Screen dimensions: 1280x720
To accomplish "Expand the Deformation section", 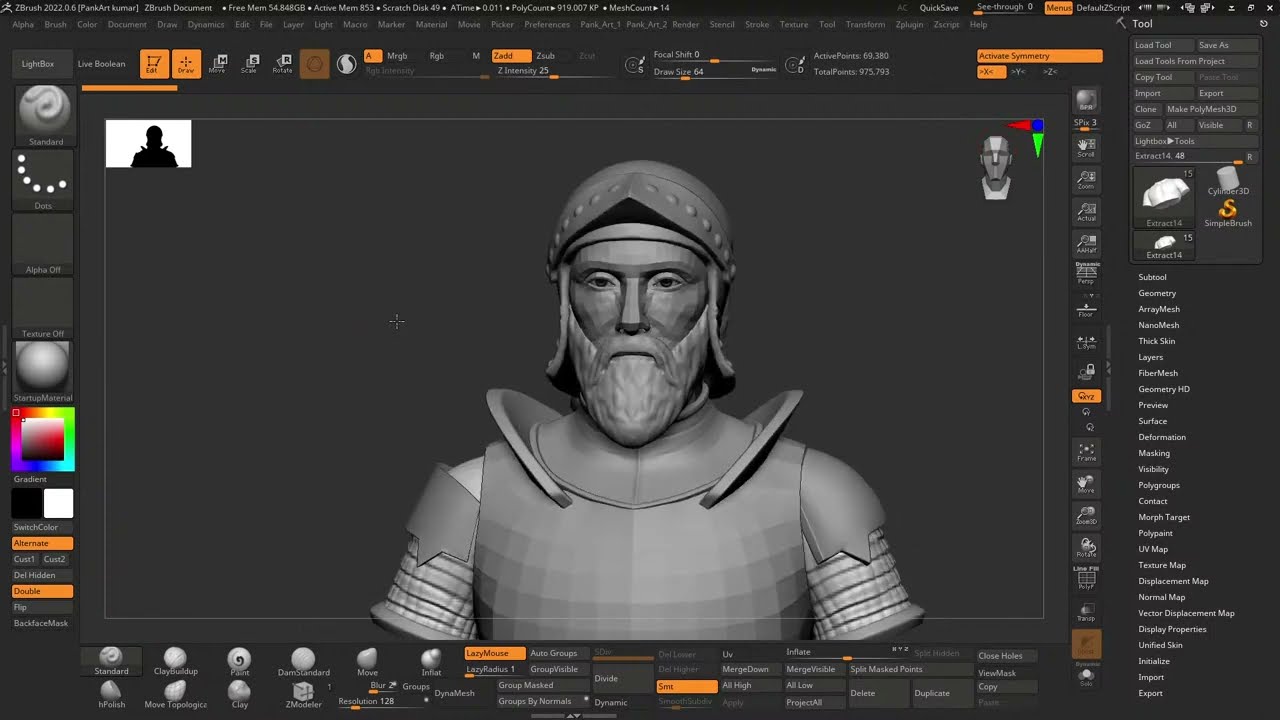I will coord(1162,437).
